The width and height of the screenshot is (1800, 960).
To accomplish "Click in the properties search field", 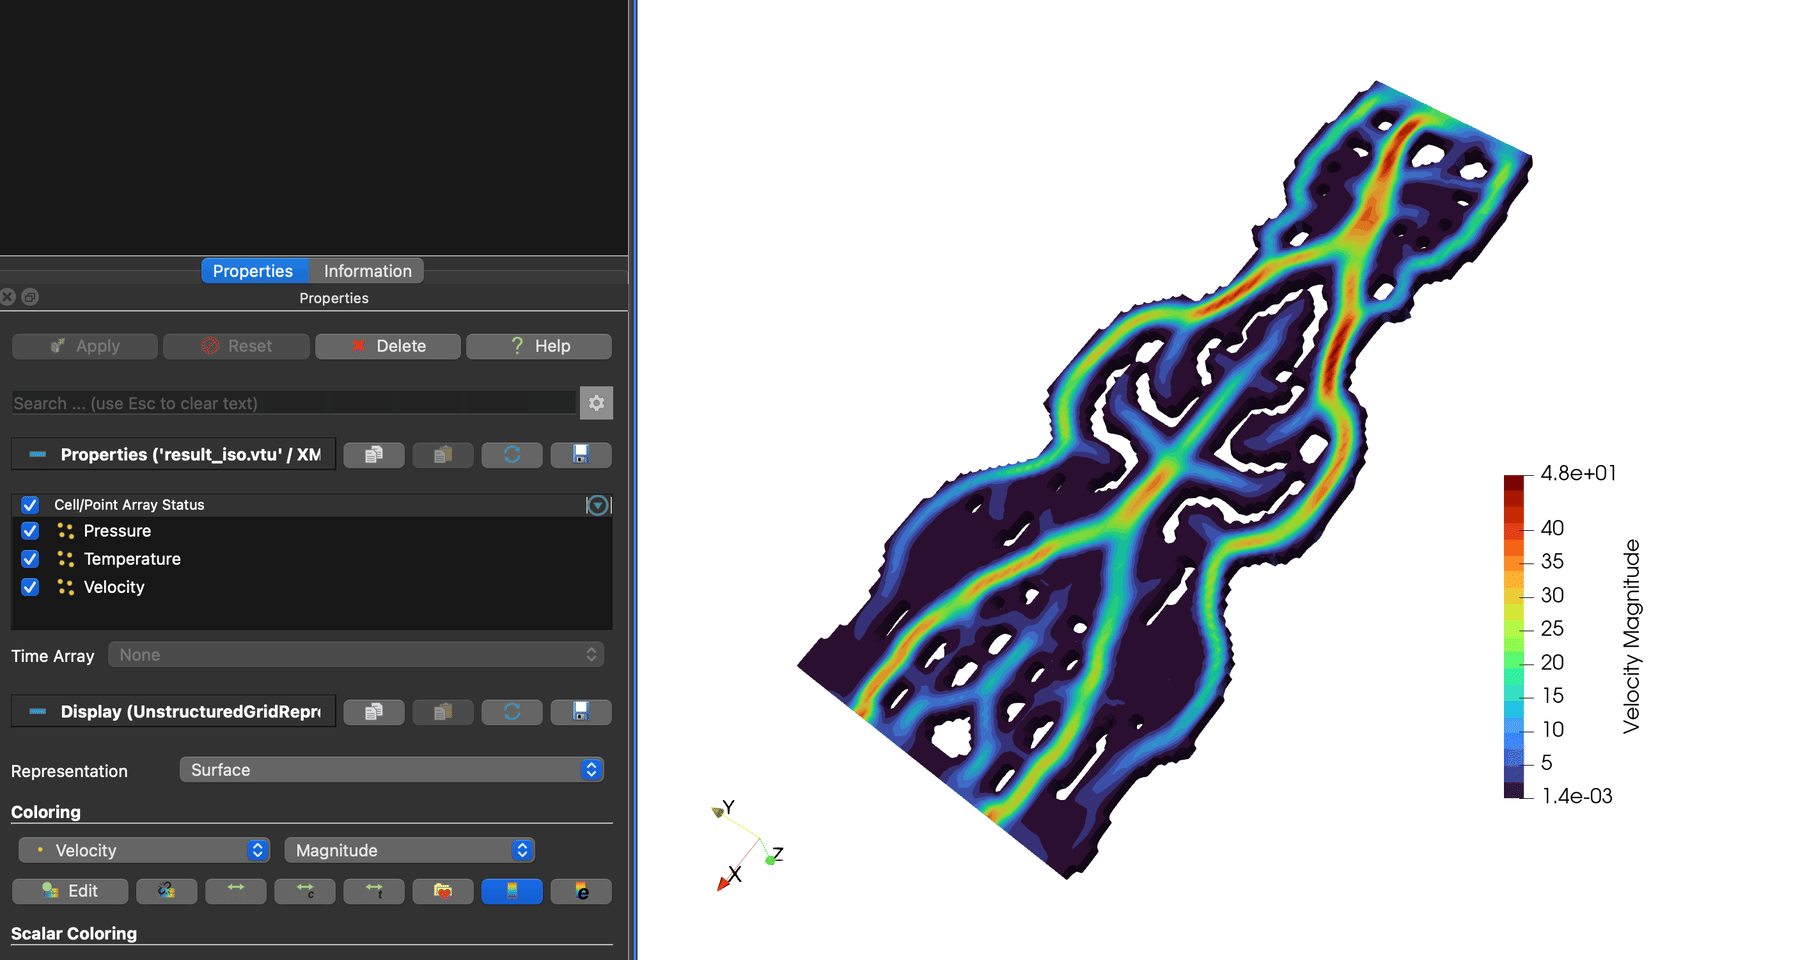I will click(x=294, y=403).
